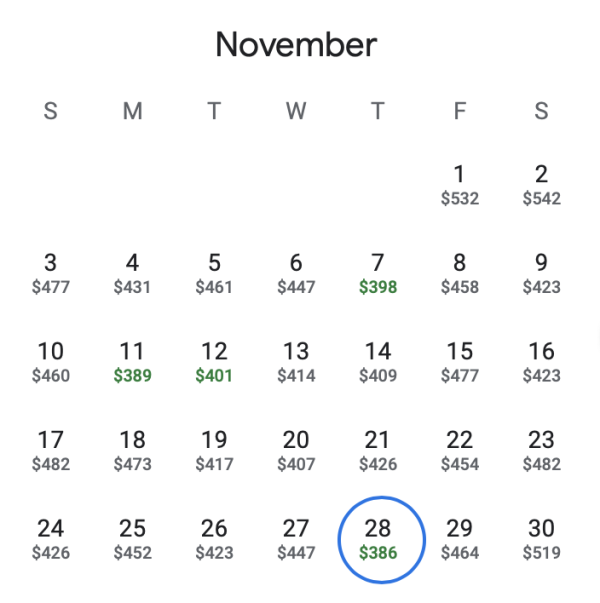Image resolution: width=600 pixels, height=603 pixels.
Task: Choose November 17 priced $482
Action: click(x=50, y=450)
